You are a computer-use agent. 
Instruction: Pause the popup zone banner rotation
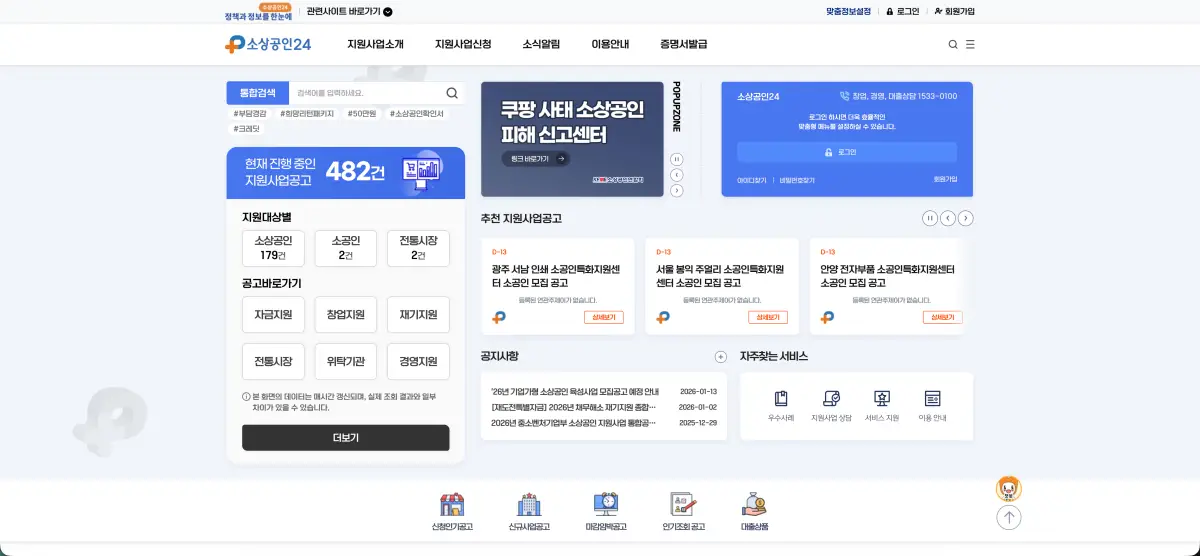click(677, 159)
